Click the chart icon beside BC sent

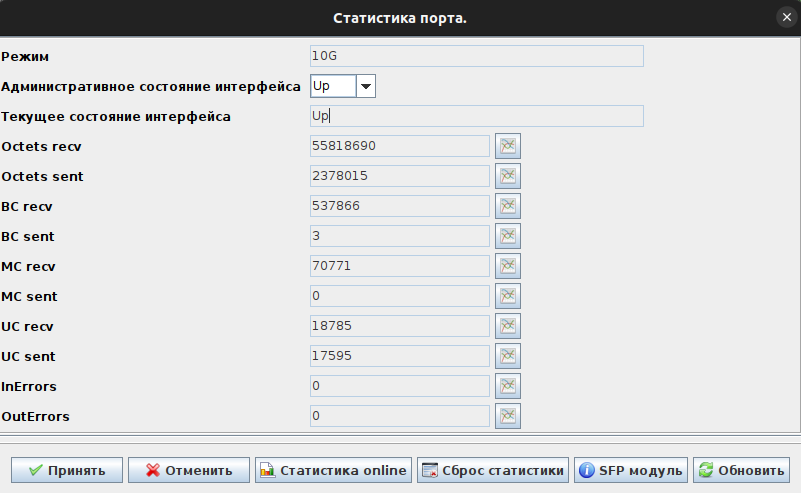509,236
